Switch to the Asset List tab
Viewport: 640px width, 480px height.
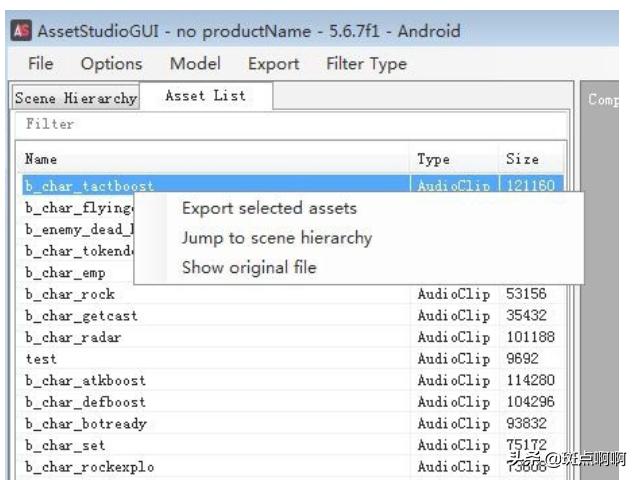[205, 96]
